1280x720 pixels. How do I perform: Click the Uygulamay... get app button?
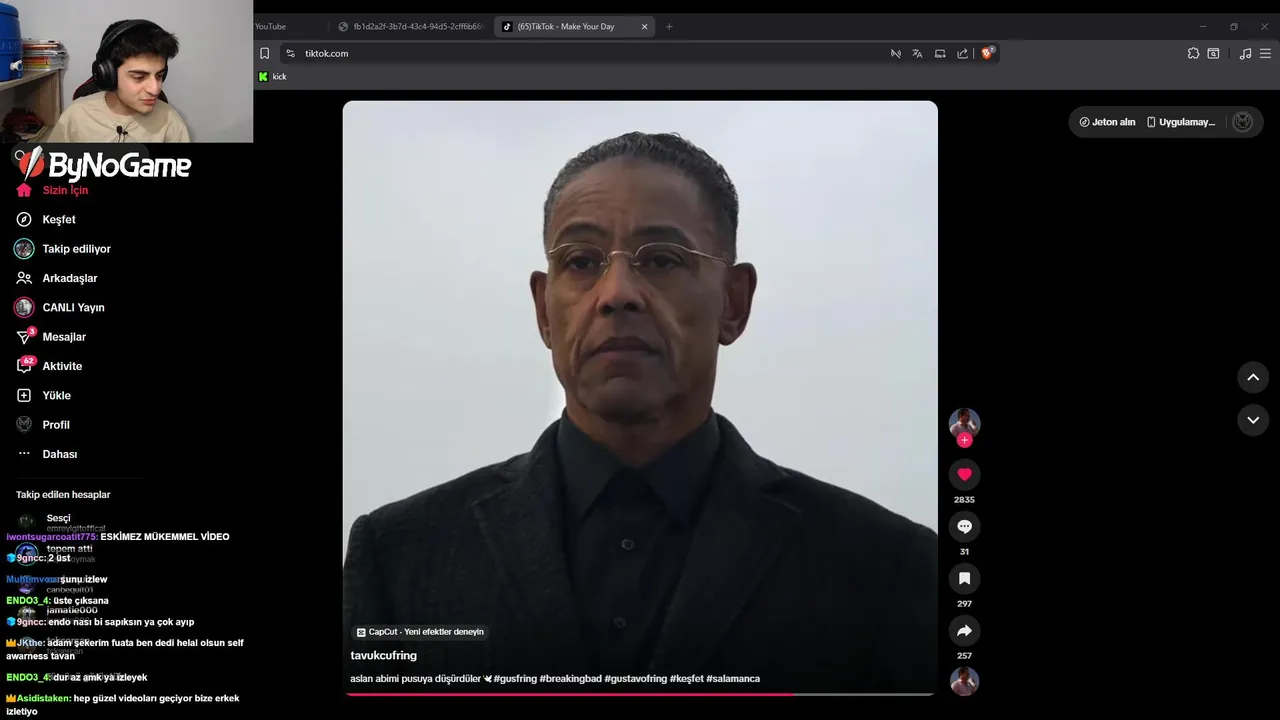pyautogui.click(x=1180, y=122)
